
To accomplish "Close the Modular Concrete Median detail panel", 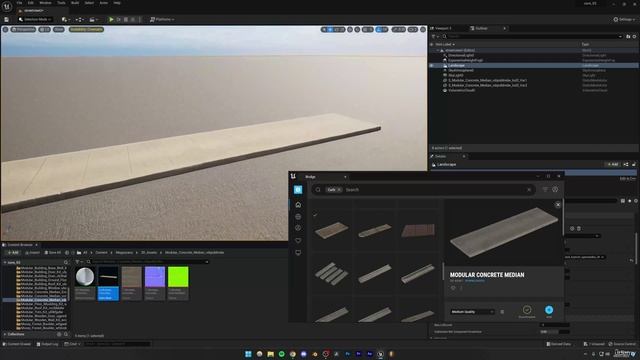I will pyautogui.click(x=558, y=204).
